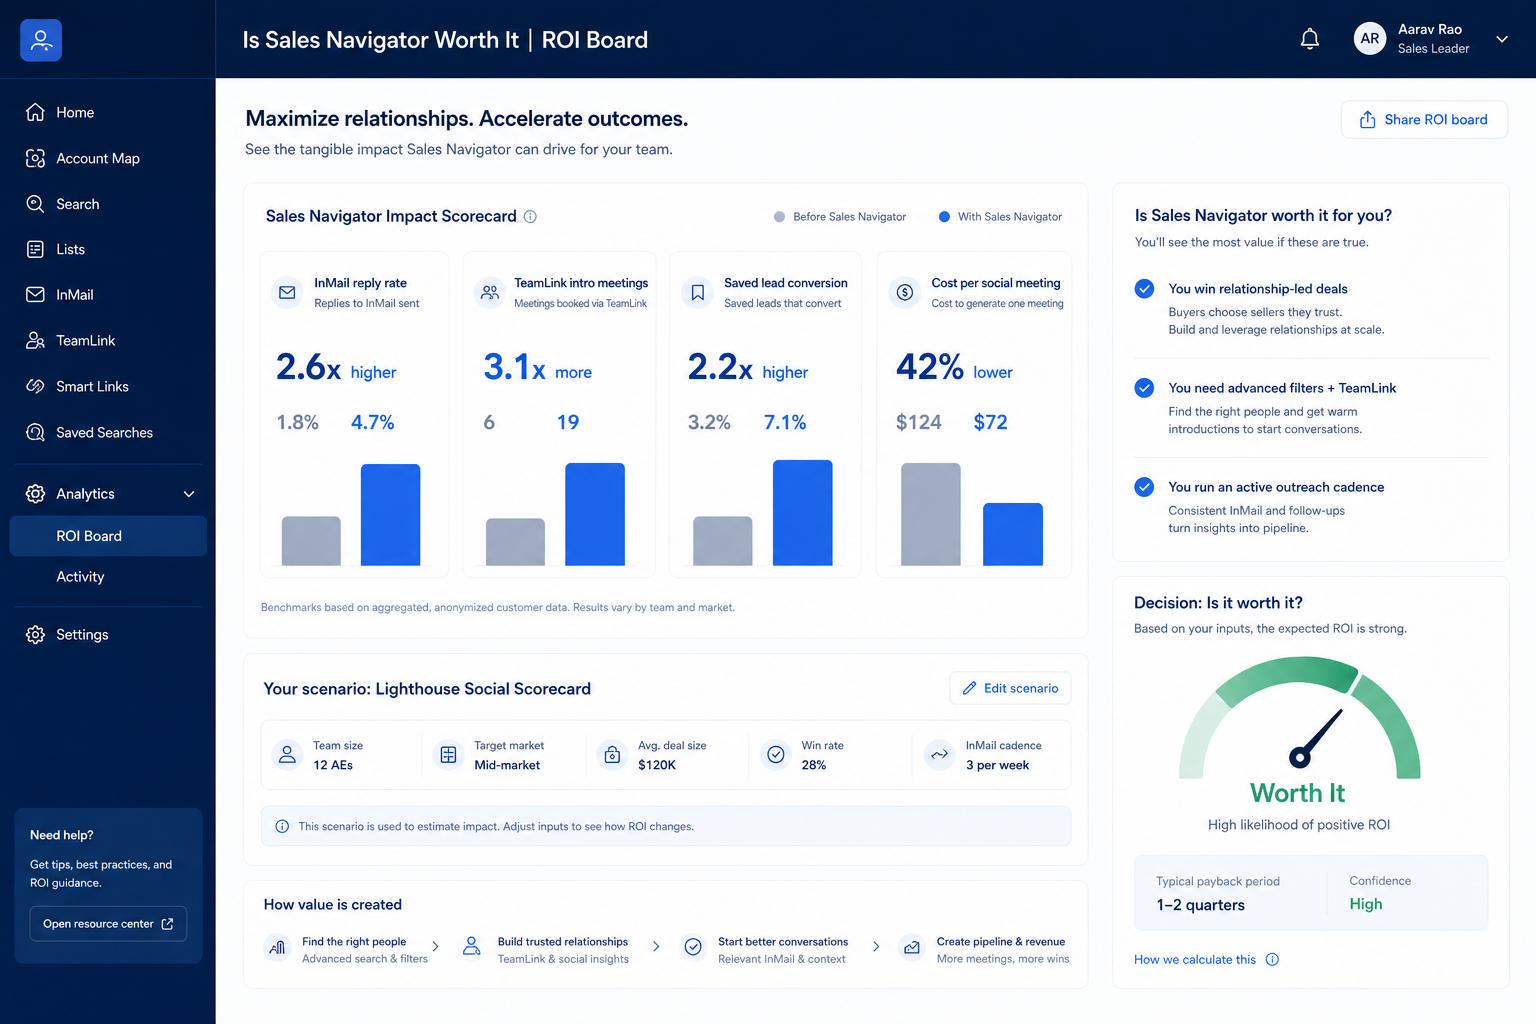Viewport: 1536px width, 1024px height.
Task: Click '42% lower' cost metric
Action: (954, 368)
